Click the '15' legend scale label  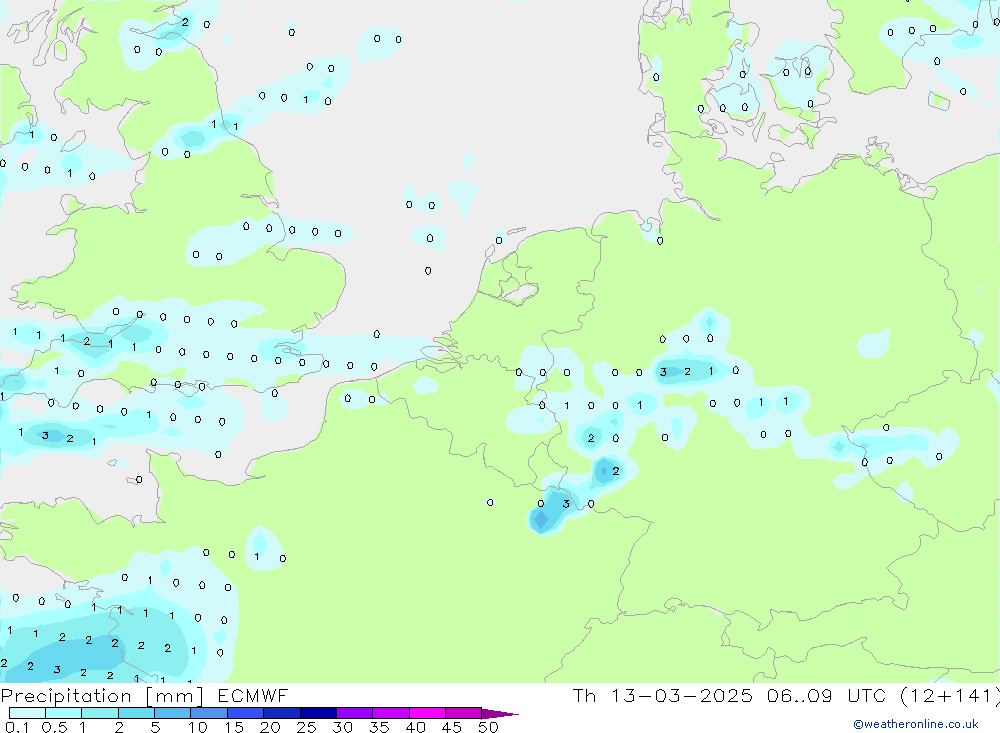pyautogui.click(x=234, y=727)
